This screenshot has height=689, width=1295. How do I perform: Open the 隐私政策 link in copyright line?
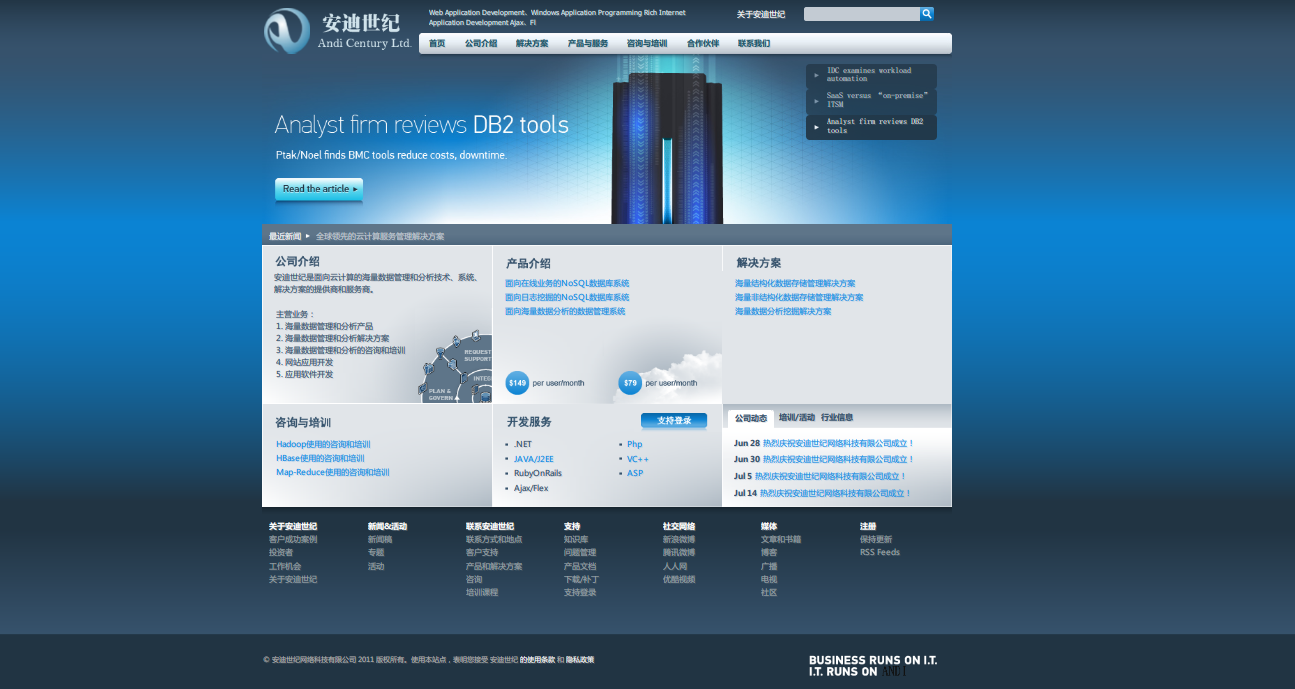tap(580, 660)
